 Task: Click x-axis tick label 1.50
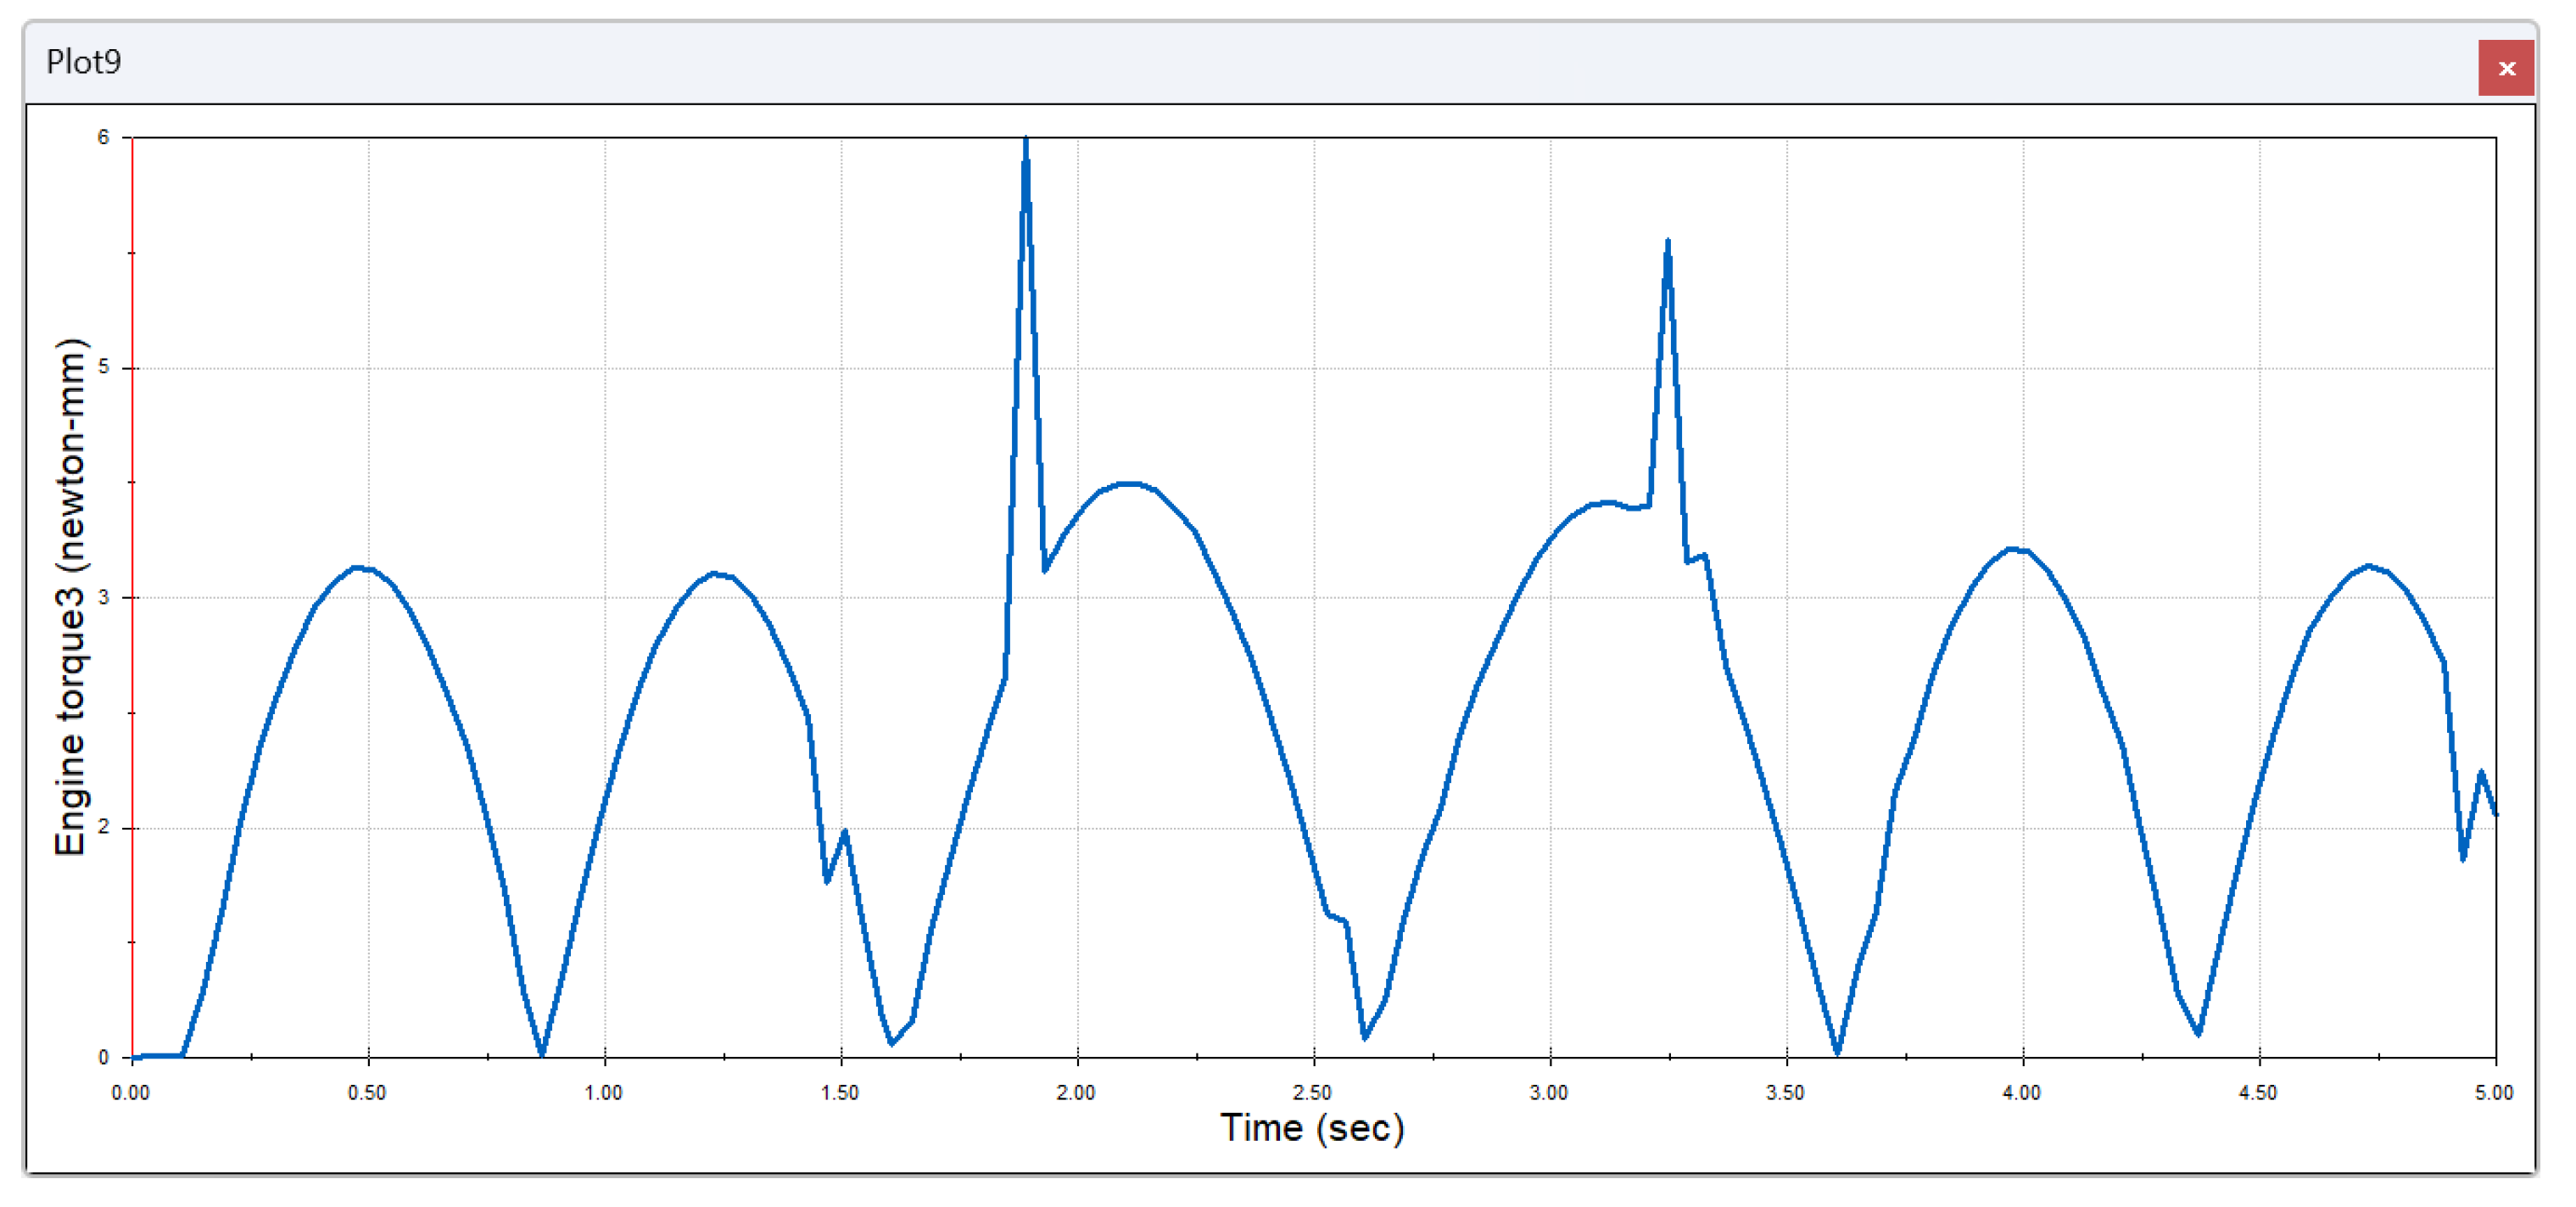(840, 1093)
